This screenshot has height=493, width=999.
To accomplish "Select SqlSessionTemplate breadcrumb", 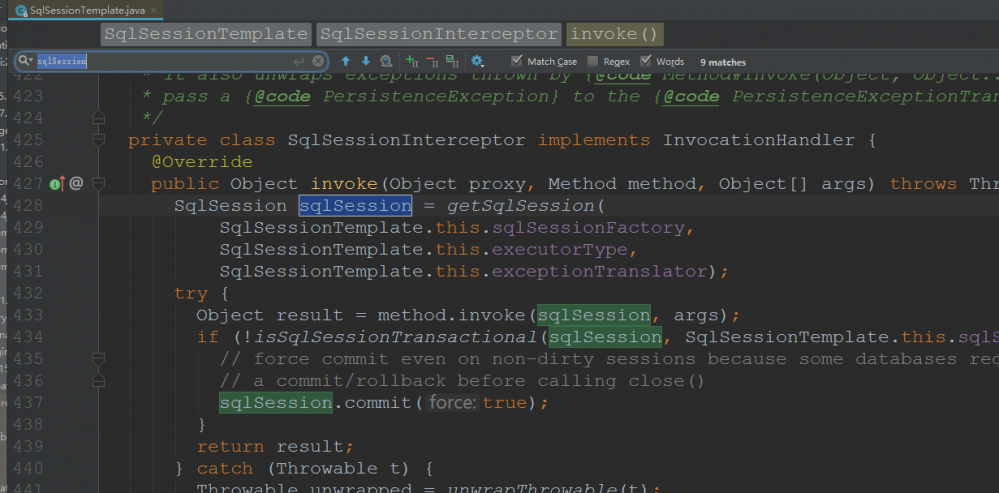I will pos(206,34).
